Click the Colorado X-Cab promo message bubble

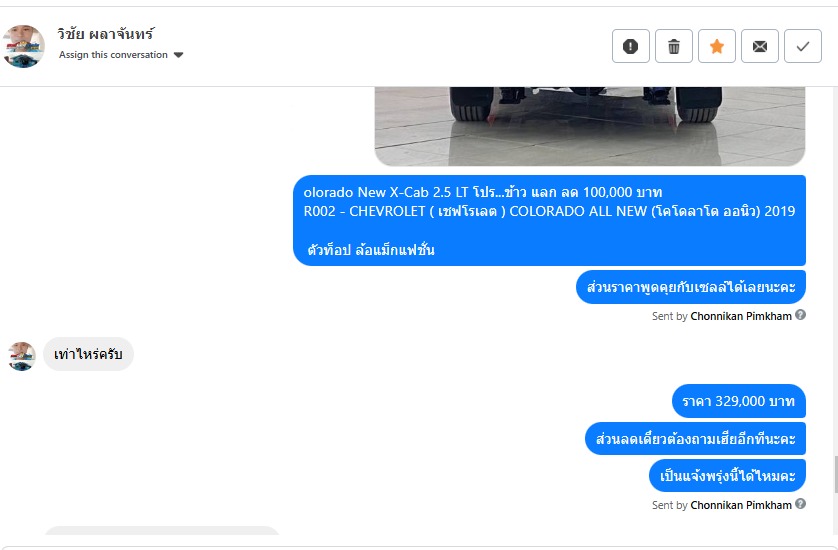click(x=549, y=220)
